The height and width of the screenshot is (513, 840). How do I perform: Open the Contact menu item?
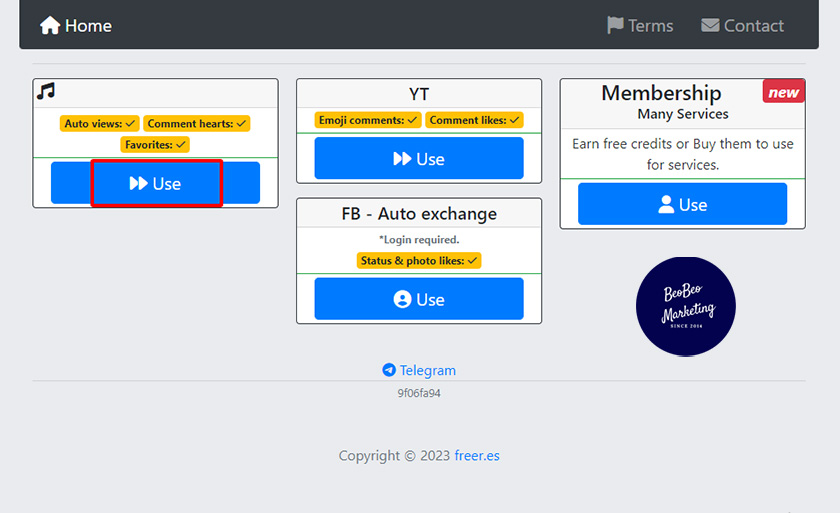click(x=753, y=26)
